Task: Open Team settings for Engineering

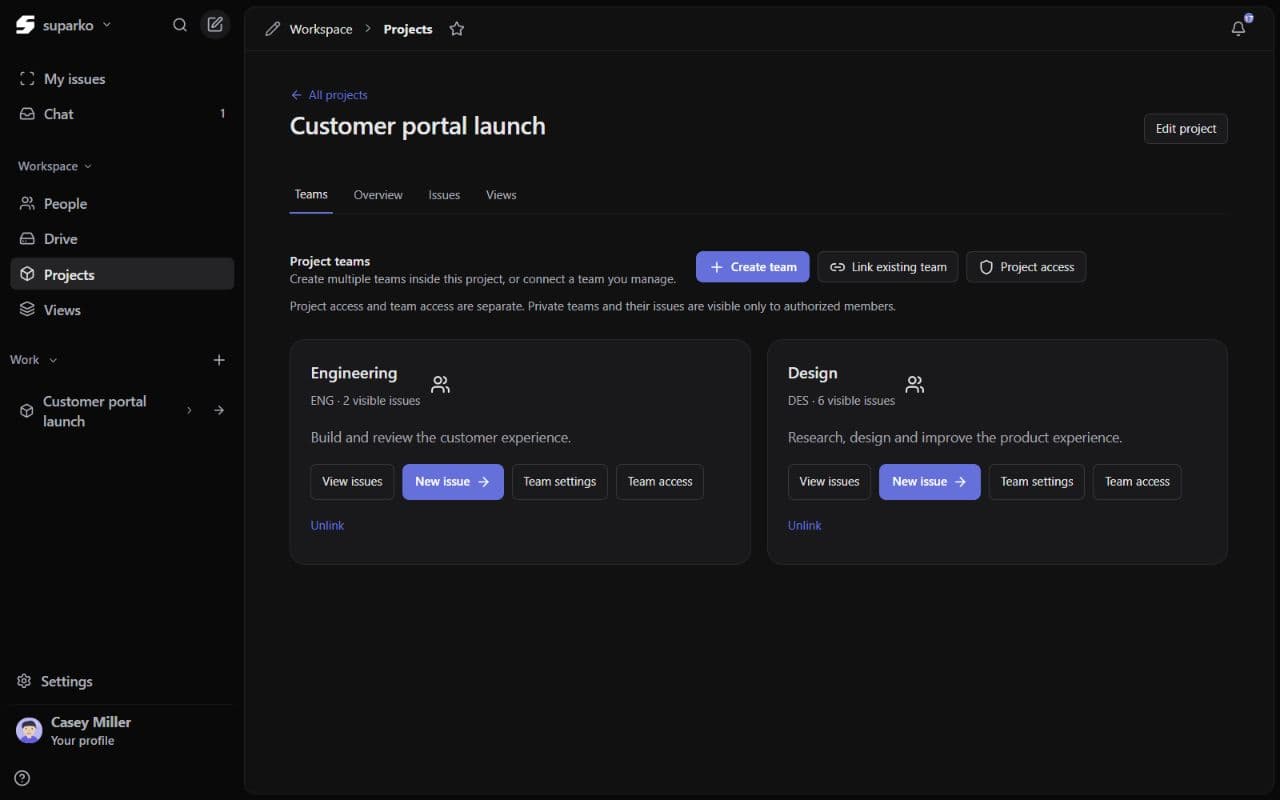Action: [560, 481]
